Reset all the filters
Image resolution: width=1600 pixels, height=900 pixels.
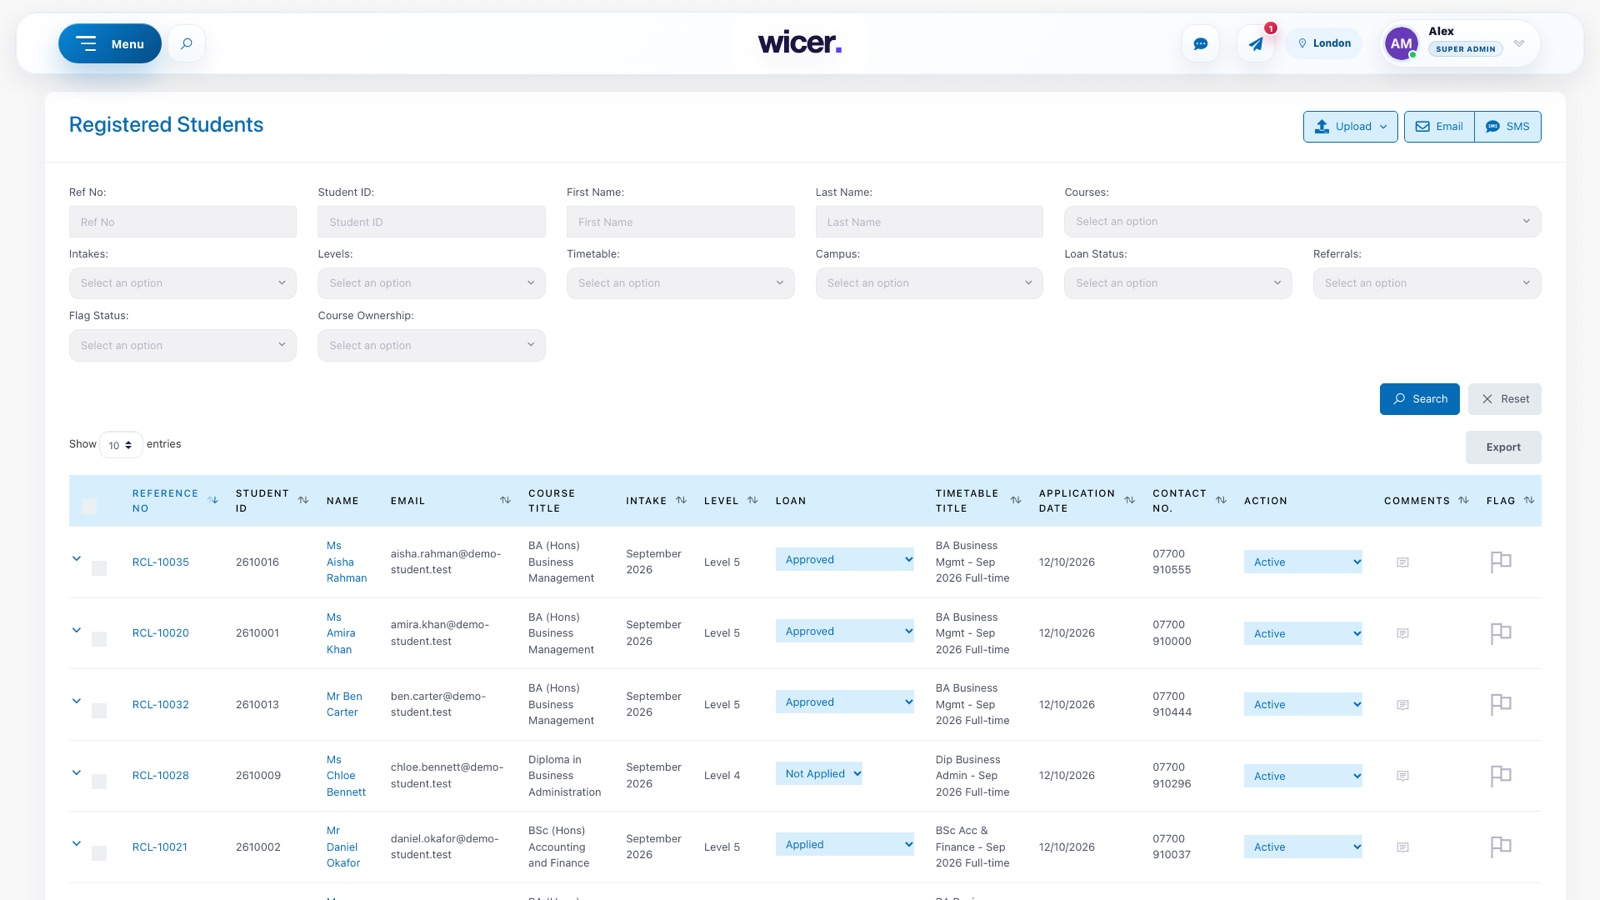click(x=1505, y=399)
